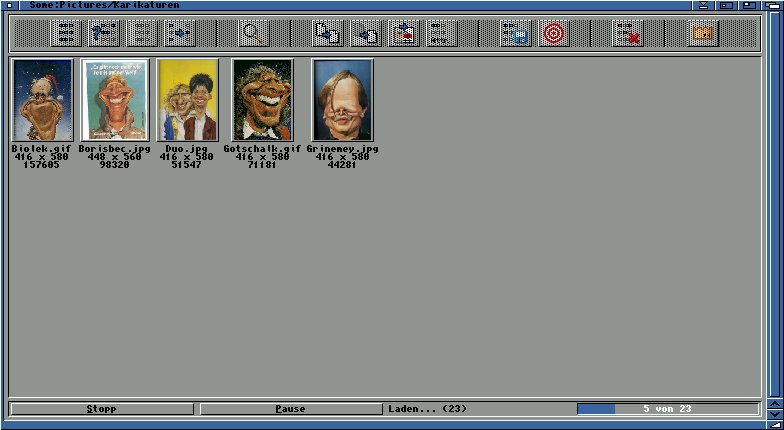The height and width of the screenshot is (430, 784).
Task: Click the red X delete icon
Action: pos(628,33)
